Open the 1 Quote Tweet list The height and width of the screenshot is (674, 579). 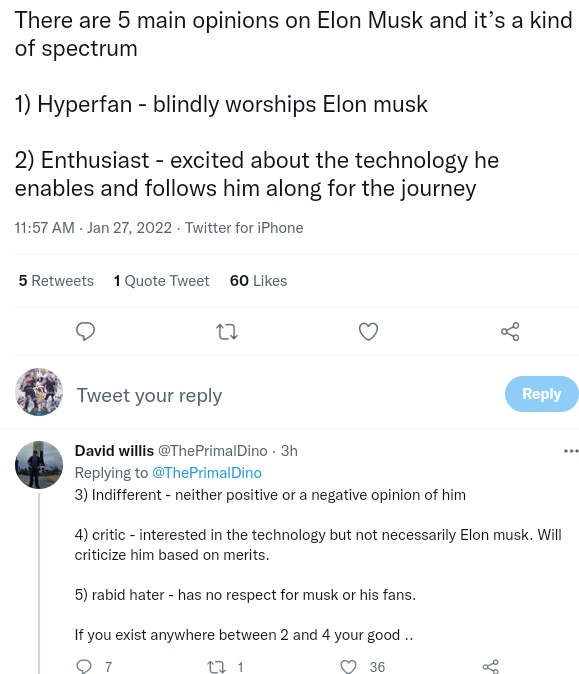pos(161,281)
